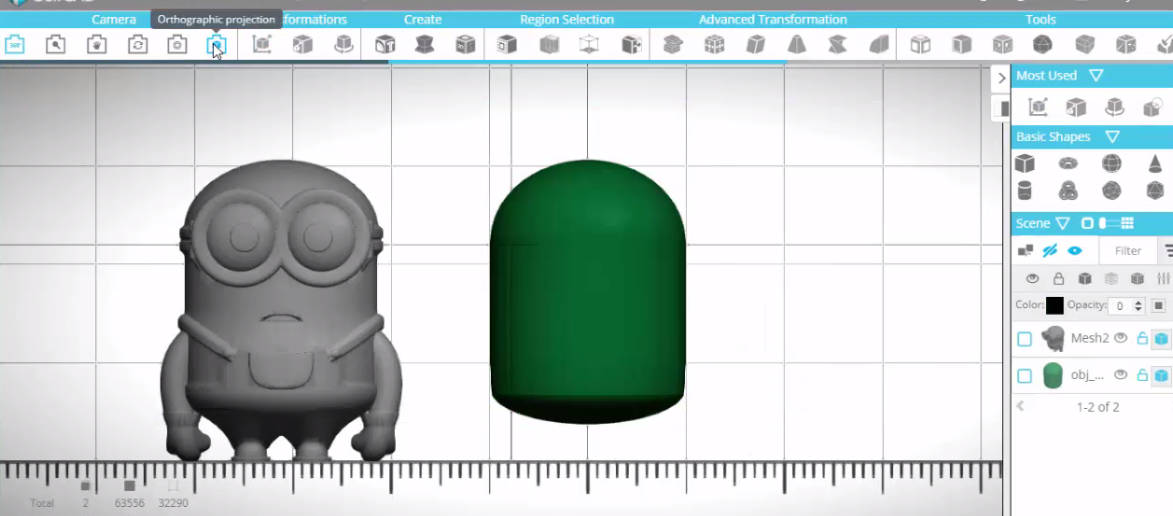Select the camera zoom magnifier icon
Viewport: 1173px width, 516px height.
click(x=55, y=45)
